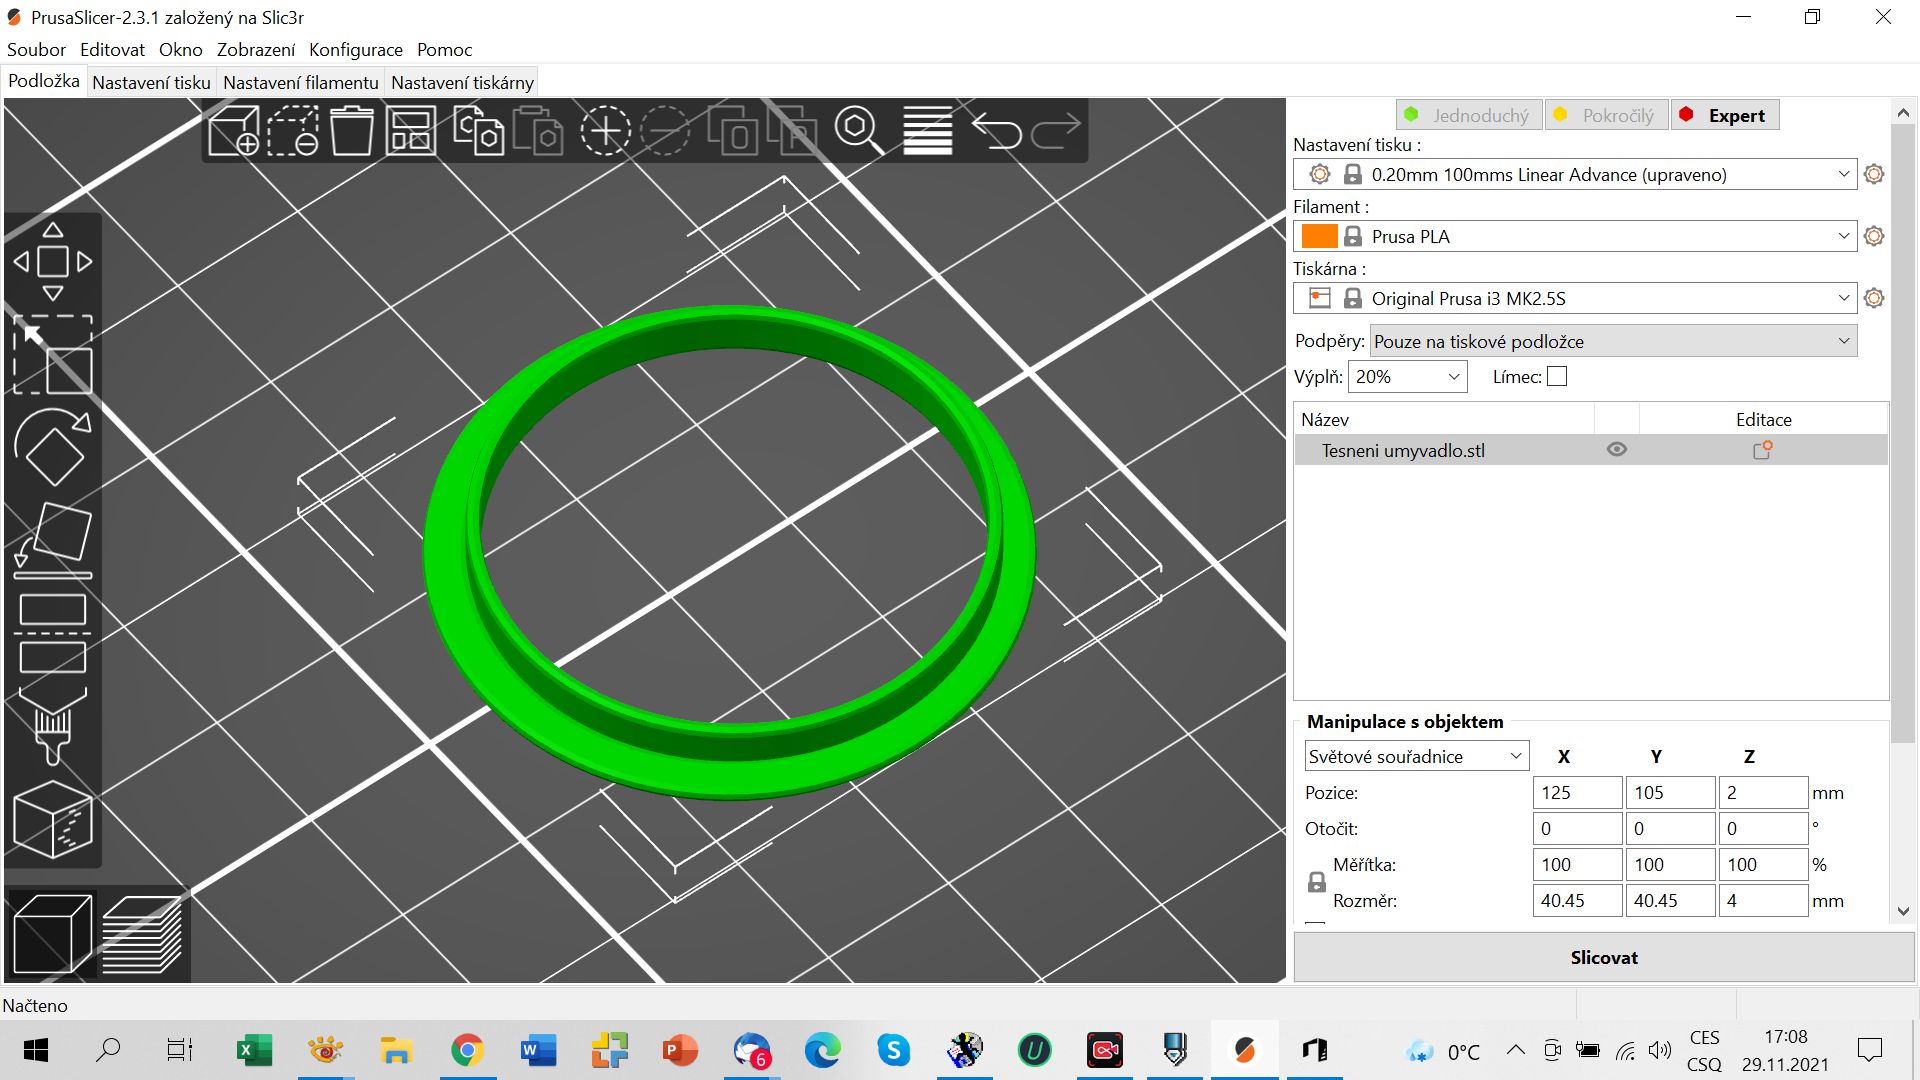The height and width of the screenshot is (1080, 1920).
Task: Enable the Límec brim checkbox
Action: click(1557, 377)
